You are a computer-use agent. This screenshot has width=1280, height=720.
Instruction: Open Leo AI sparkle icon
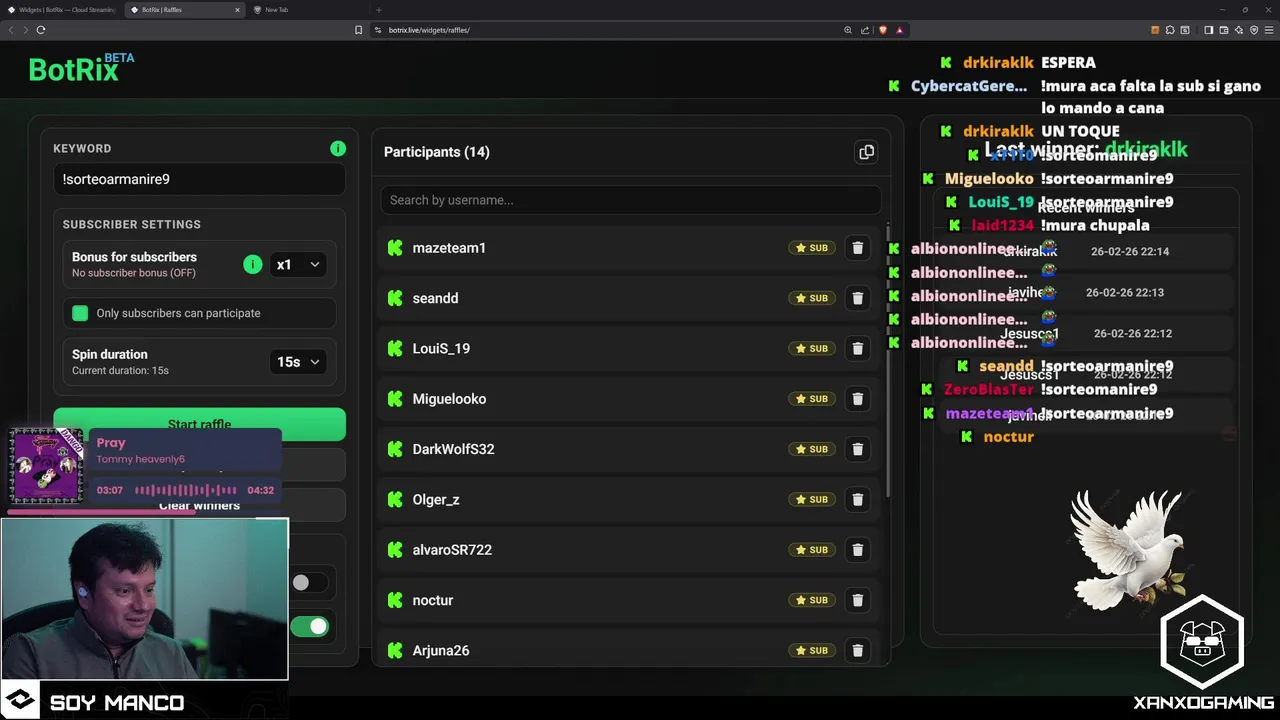pyautogui.click(x=1239, y=30)
